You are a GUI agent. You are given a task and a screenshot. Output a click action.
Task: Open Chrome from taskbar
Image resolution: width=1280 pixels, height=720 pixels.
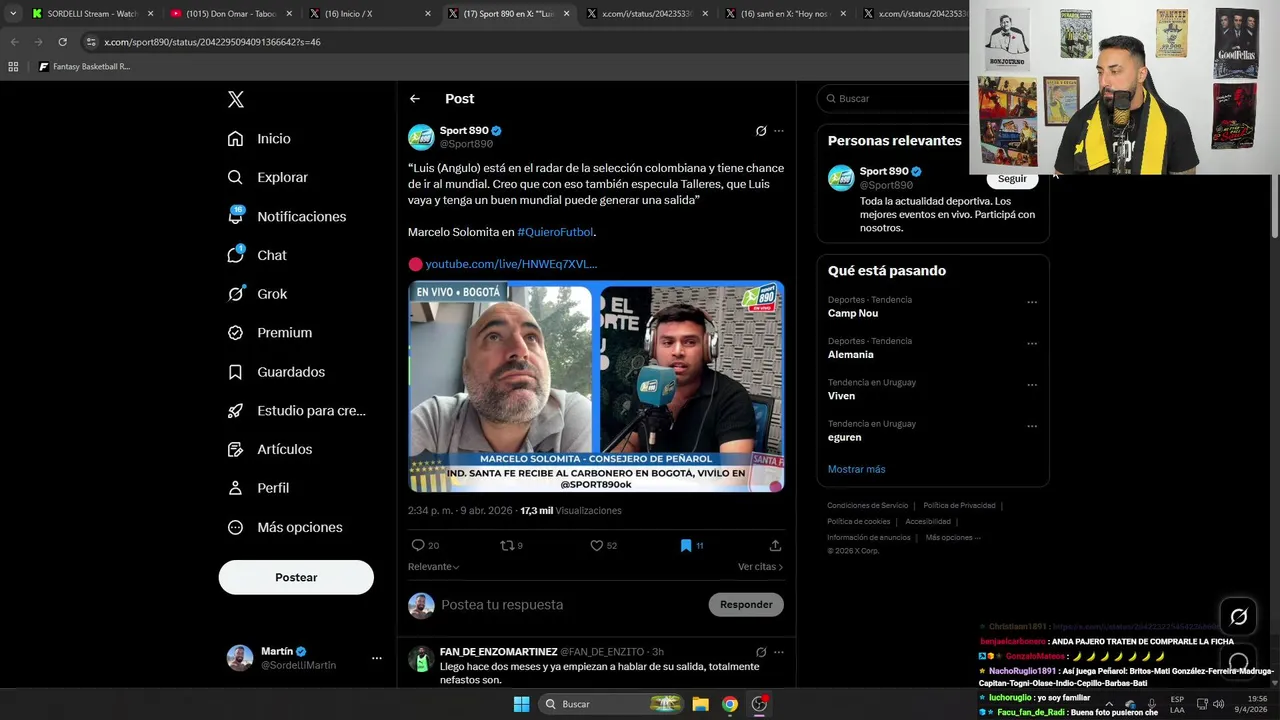tap(730, 704)
